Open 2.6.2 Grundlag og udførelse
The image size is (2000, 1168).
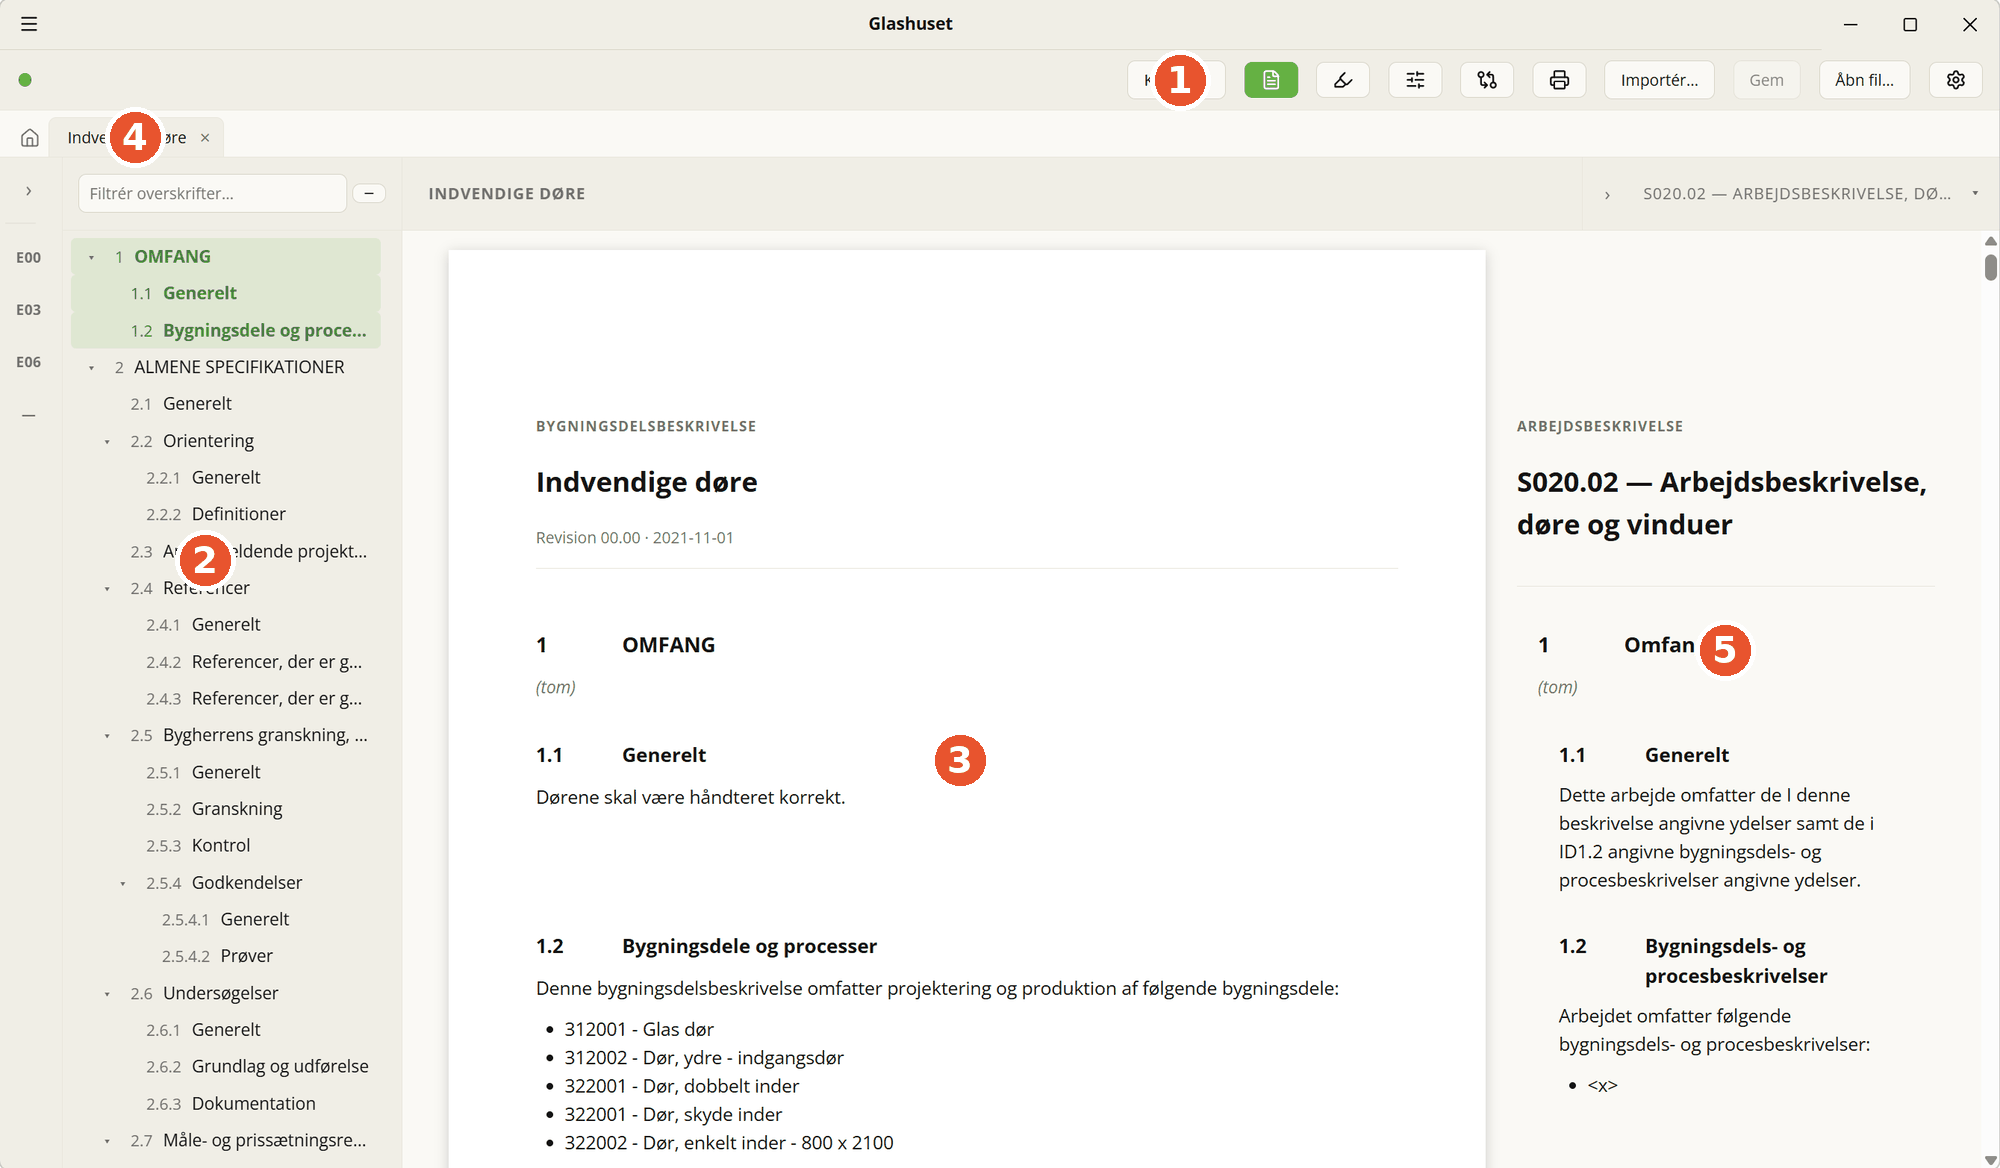pyautogui.click(x=225, y=1066)
